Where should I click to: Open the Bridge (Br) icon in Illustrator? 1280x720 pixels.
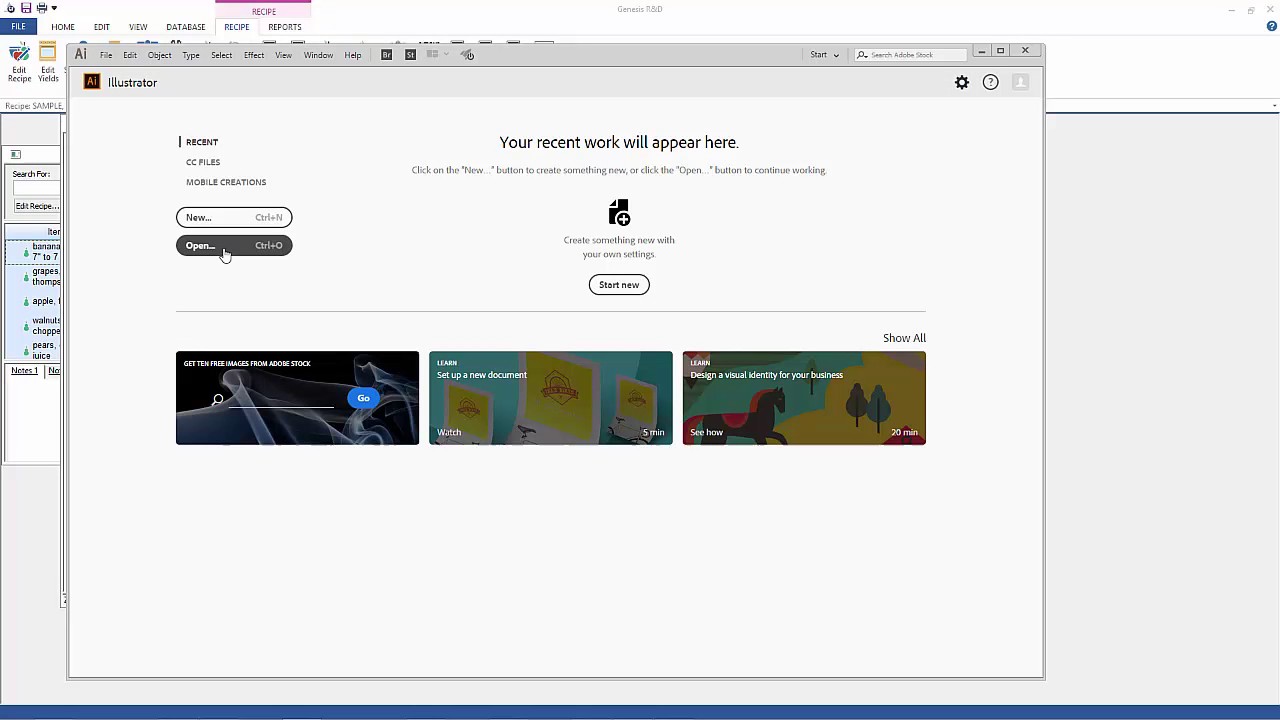pos(387,55)
